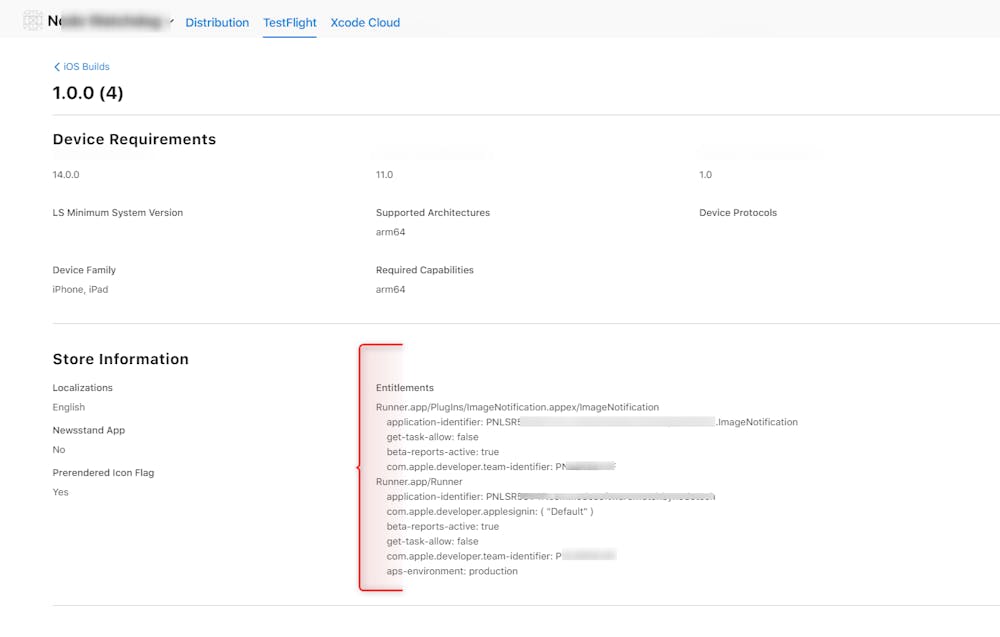1000x637 pixels.
Task: Open the Xcode Cloud tab
Action: (x=365, y=22)
